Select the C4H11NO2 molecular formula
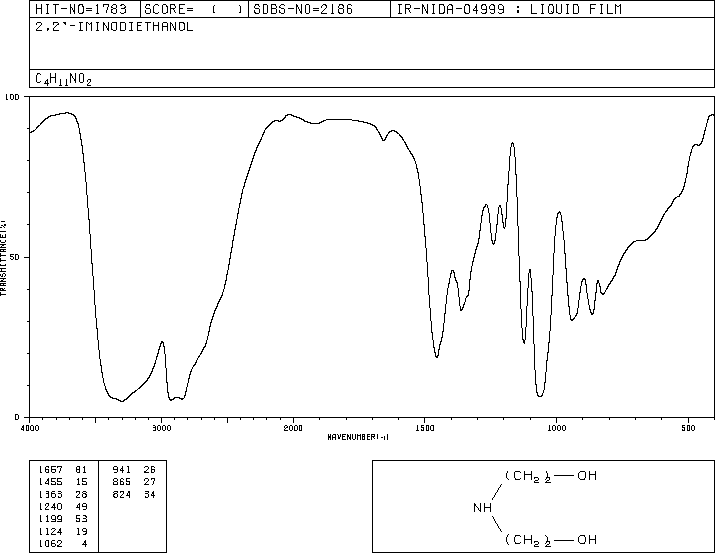The image size is (715, 553). [x=63, y=79]
